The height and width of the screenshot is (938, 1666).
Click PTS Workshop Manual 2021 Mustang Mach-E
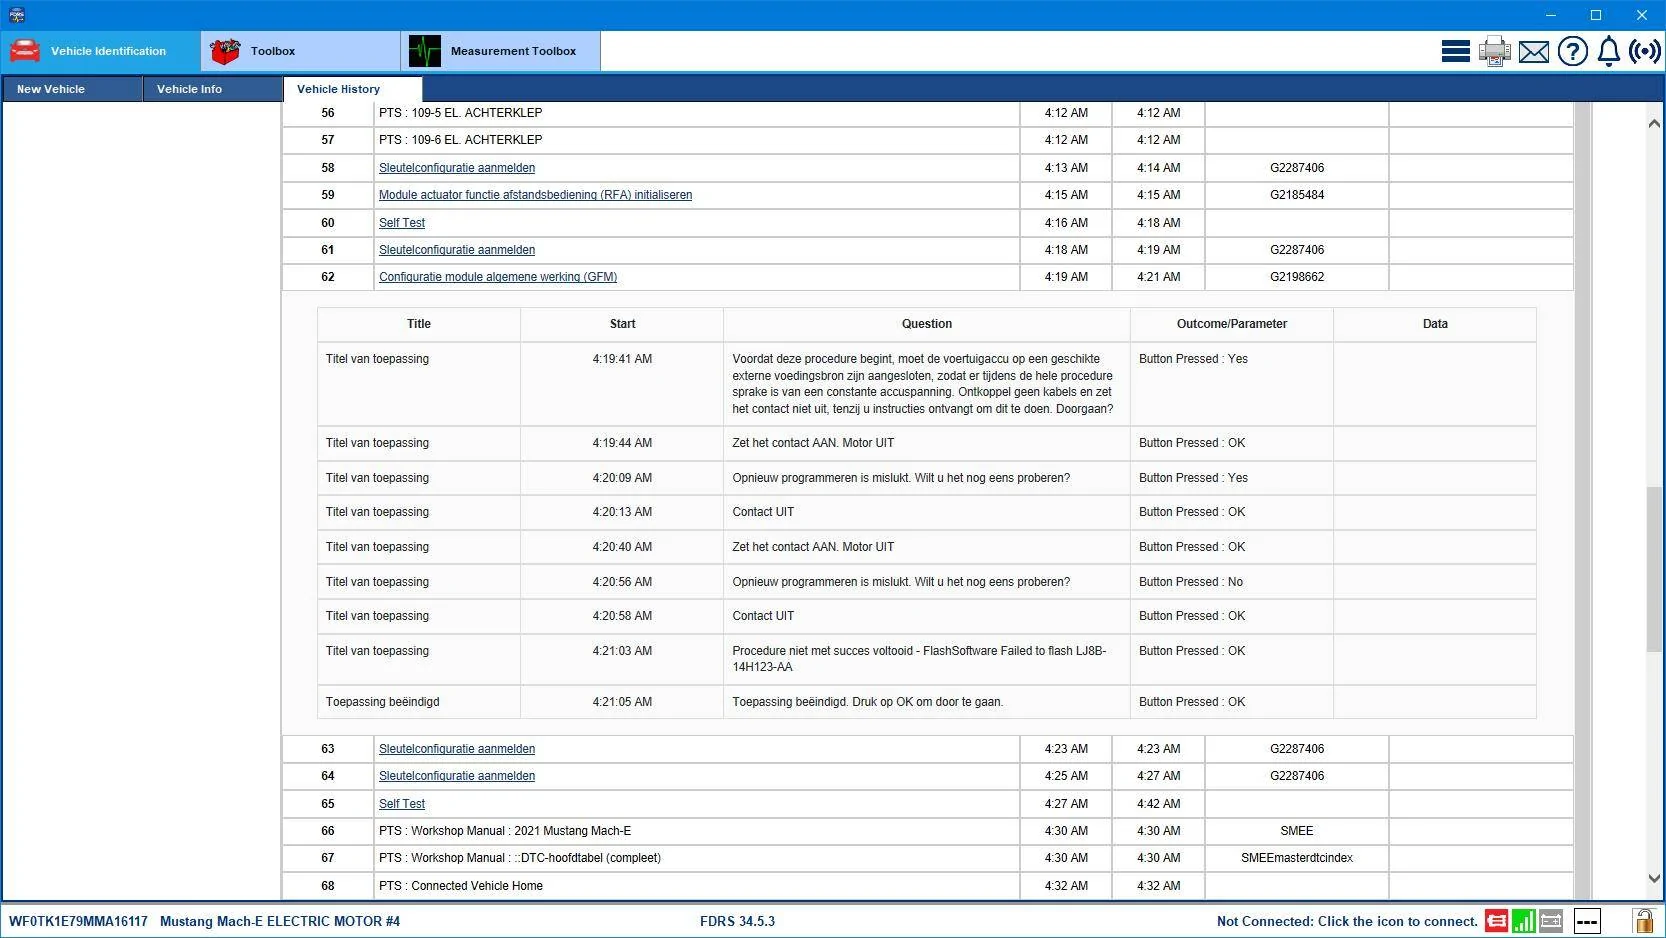pos(696,831)
